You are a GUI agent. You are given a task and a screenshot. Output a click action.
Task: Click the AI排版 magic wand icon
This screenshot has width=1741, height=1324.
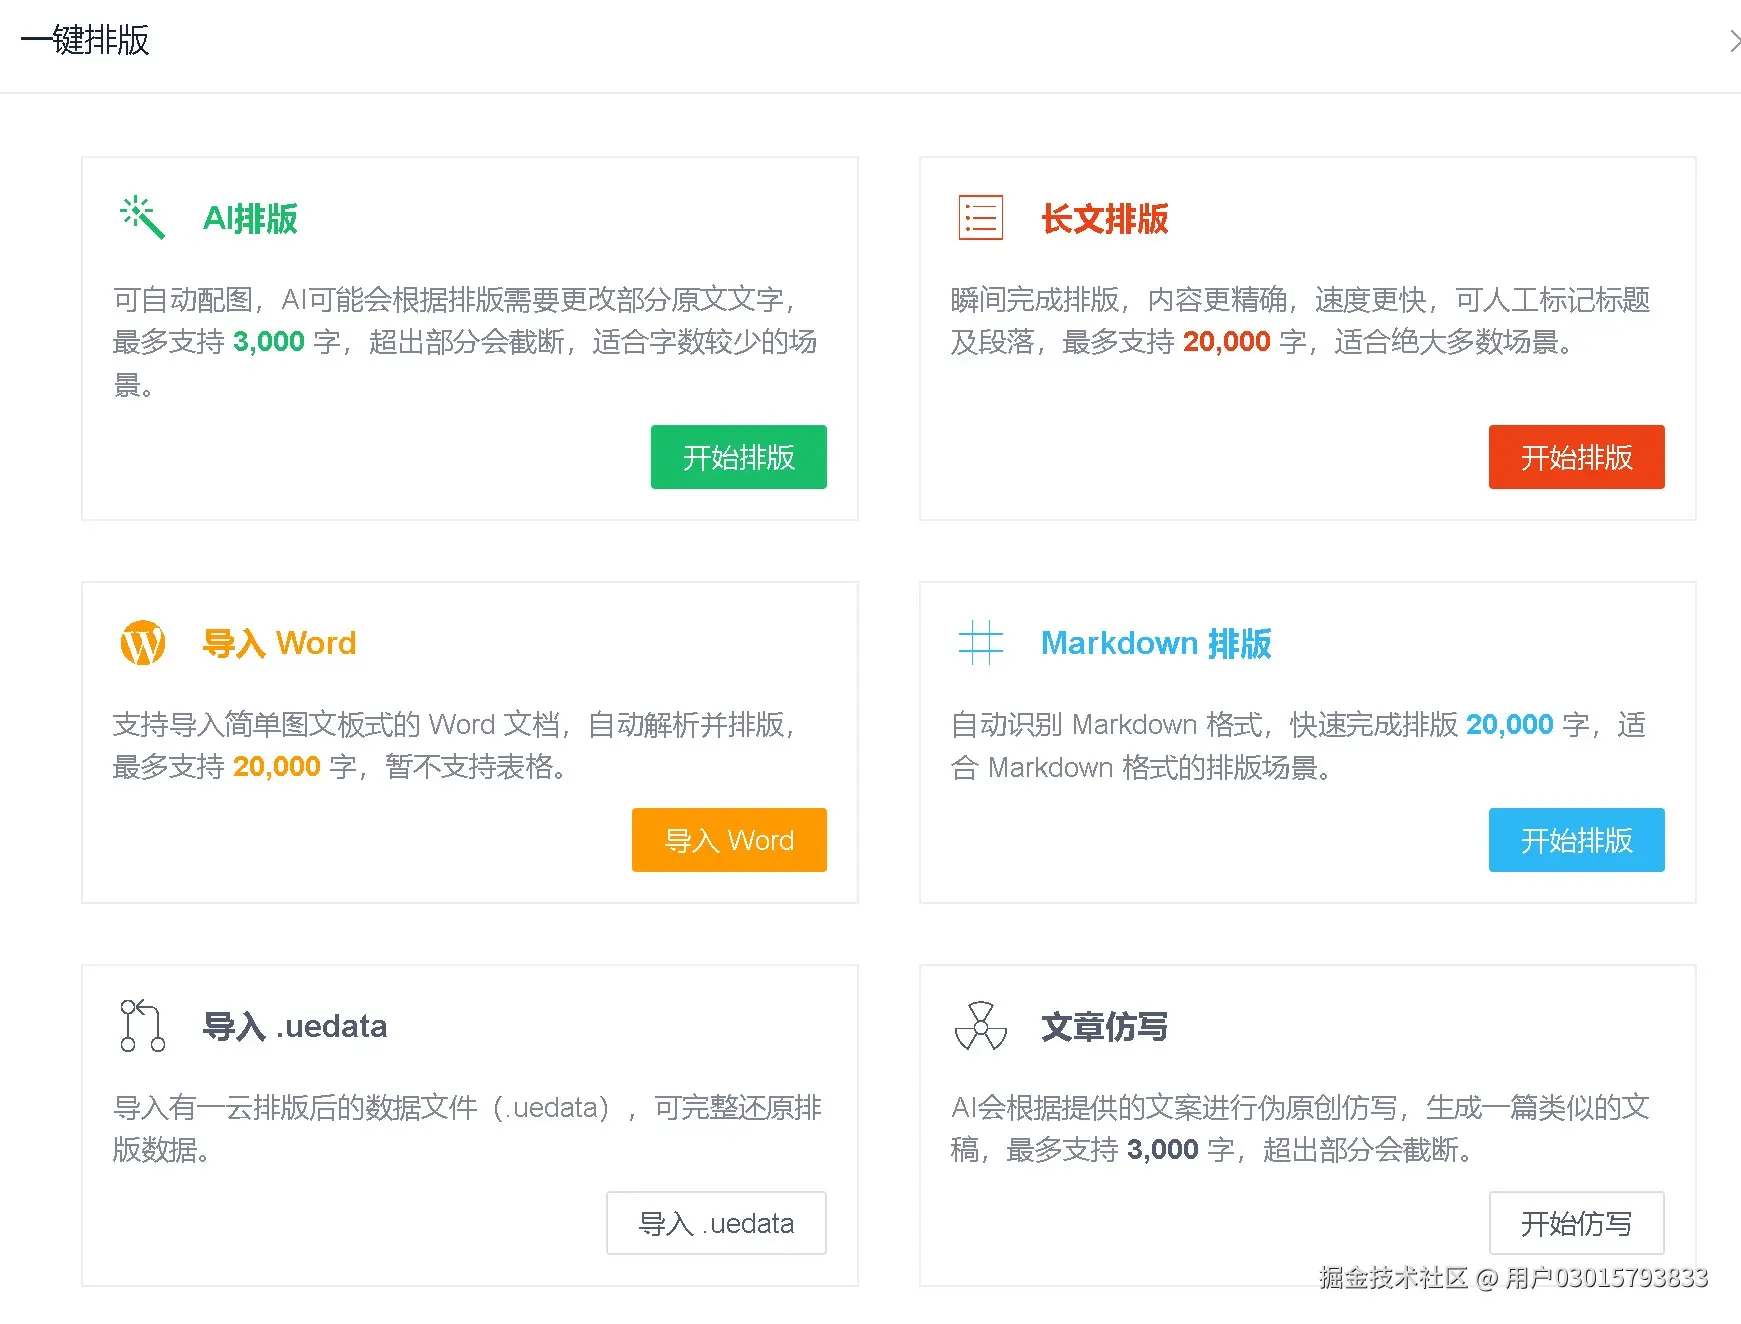tap(141, 217)
